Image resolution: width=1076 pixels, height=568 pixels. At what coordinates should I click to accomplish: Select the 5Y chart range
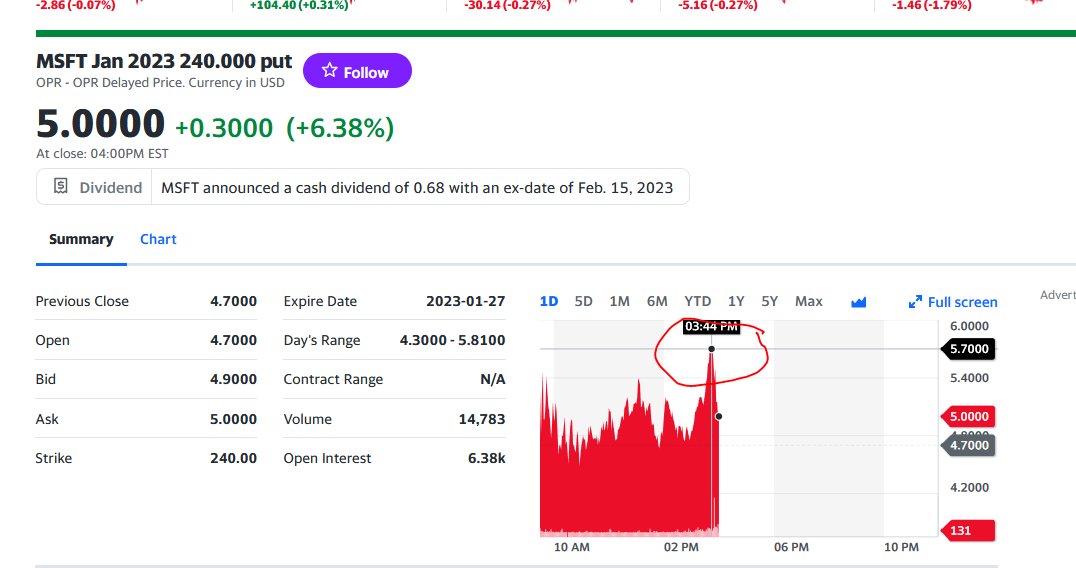tap(770, 301)
